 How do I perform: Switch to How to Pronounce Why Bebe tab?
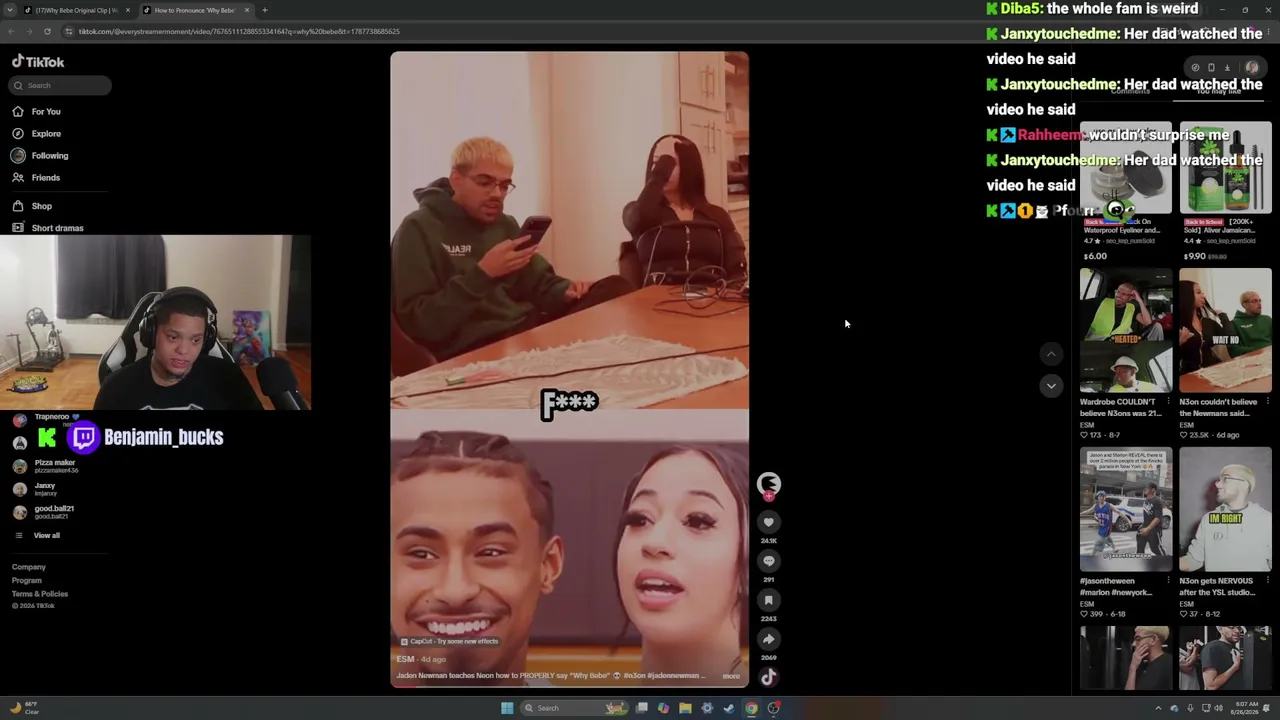click(195, 10)
